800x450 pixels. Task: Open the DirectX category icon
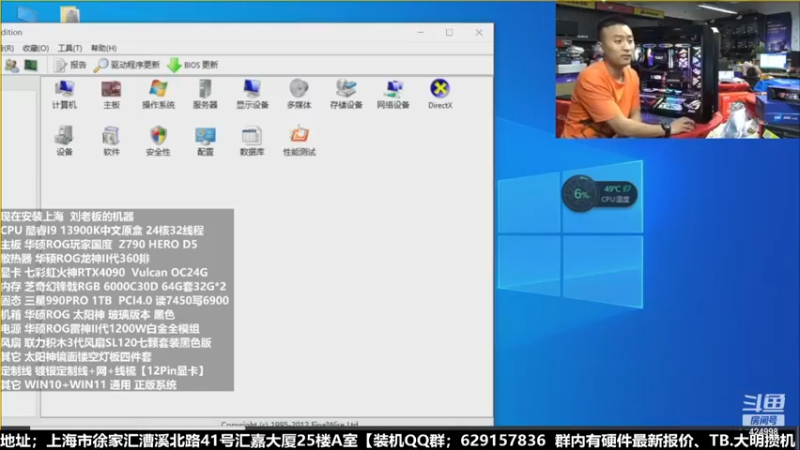440,94
